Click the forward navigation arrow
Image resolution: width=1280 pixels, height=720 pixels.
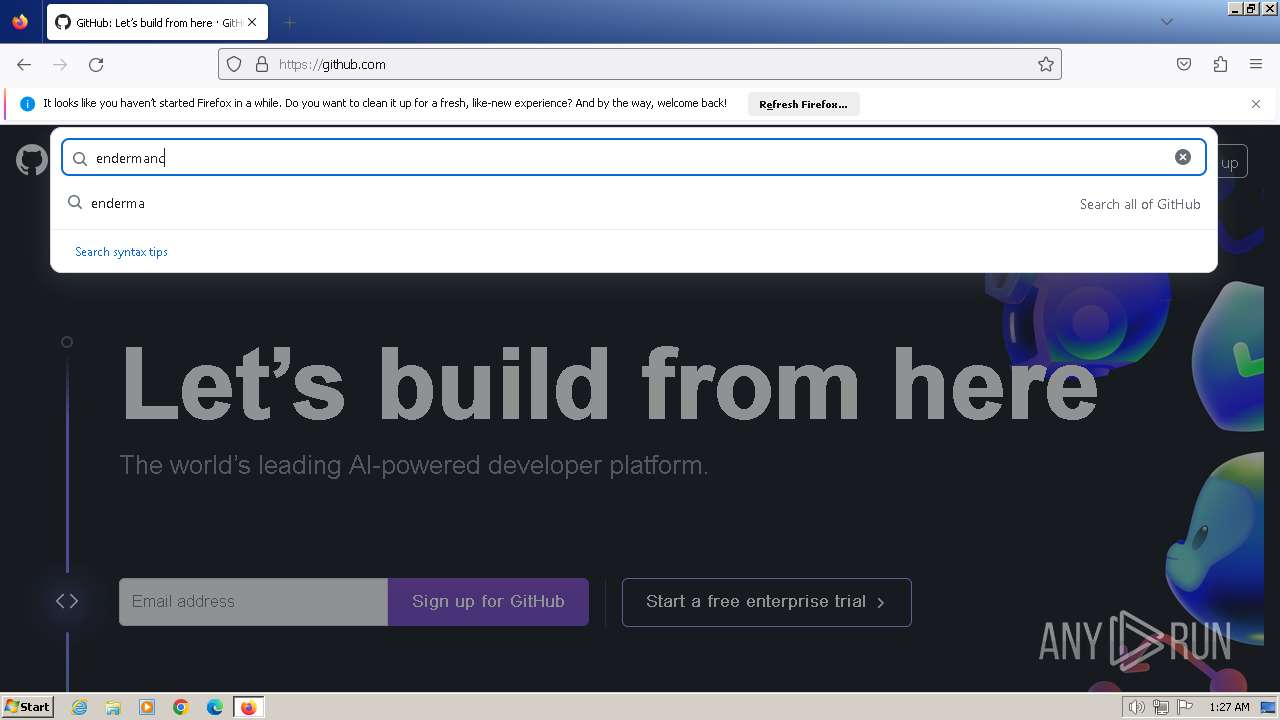click(60, 64)
